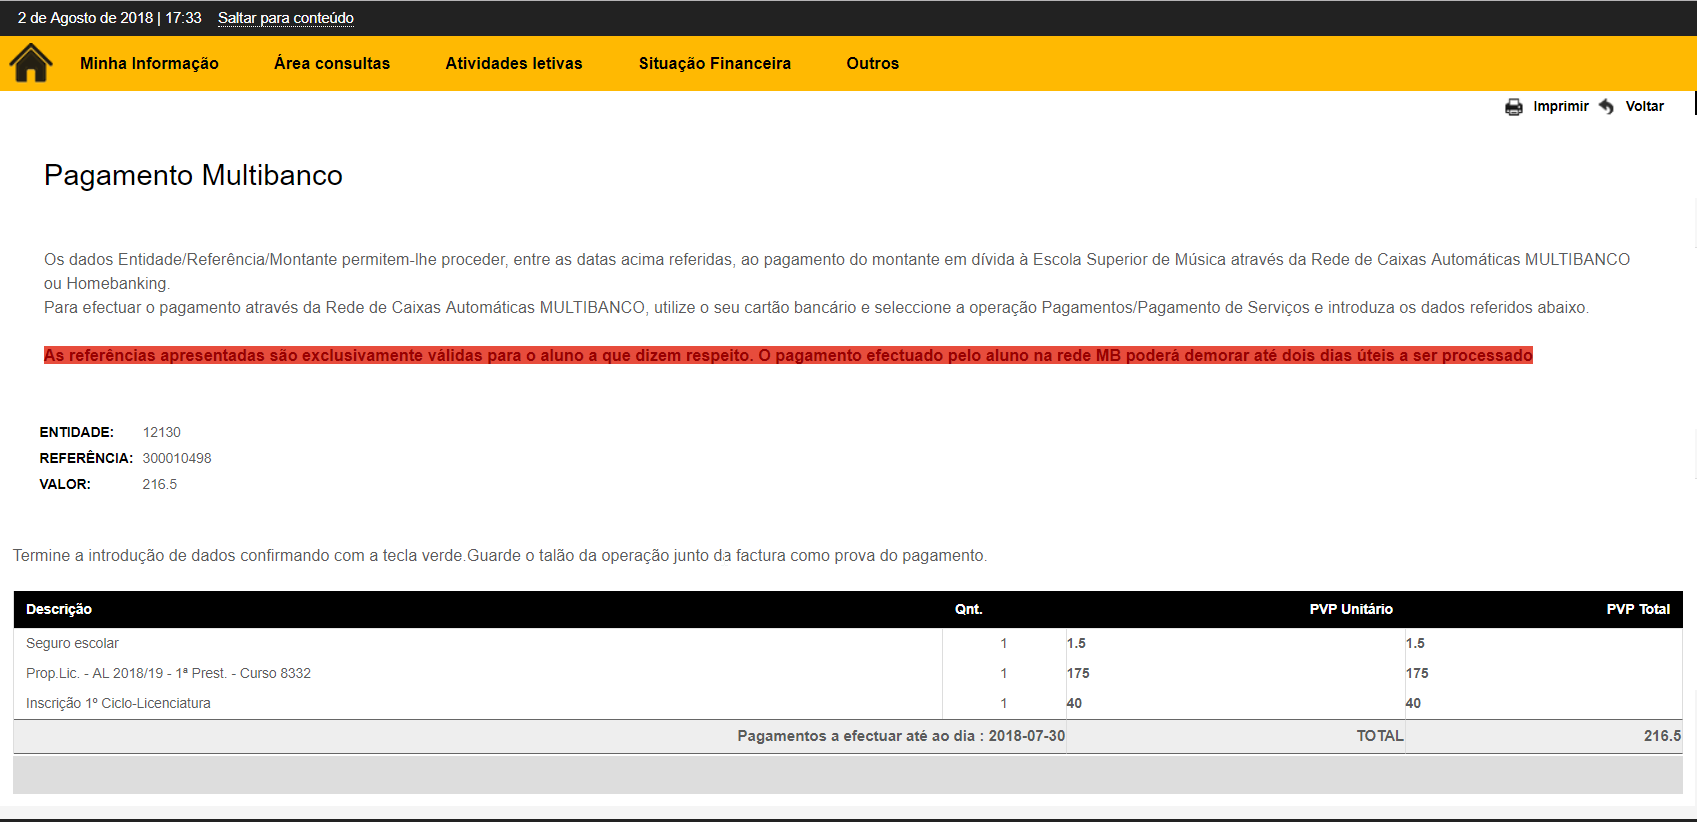Click quantity 1 in Seguro escolar row

[1004, 643]
